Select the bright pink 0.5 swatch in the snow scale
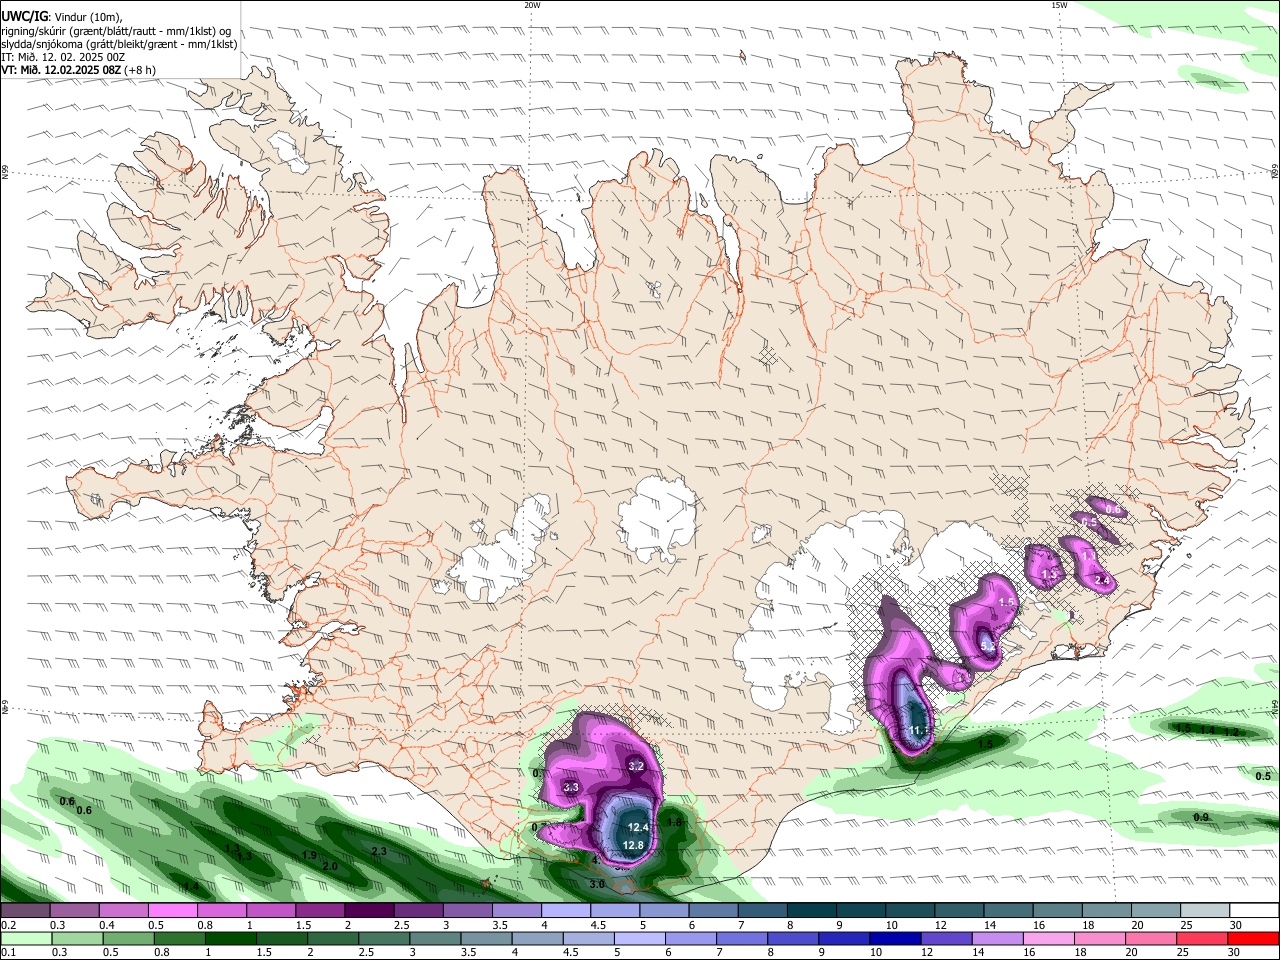The image size is (1280, 960). tap(172, 911)
